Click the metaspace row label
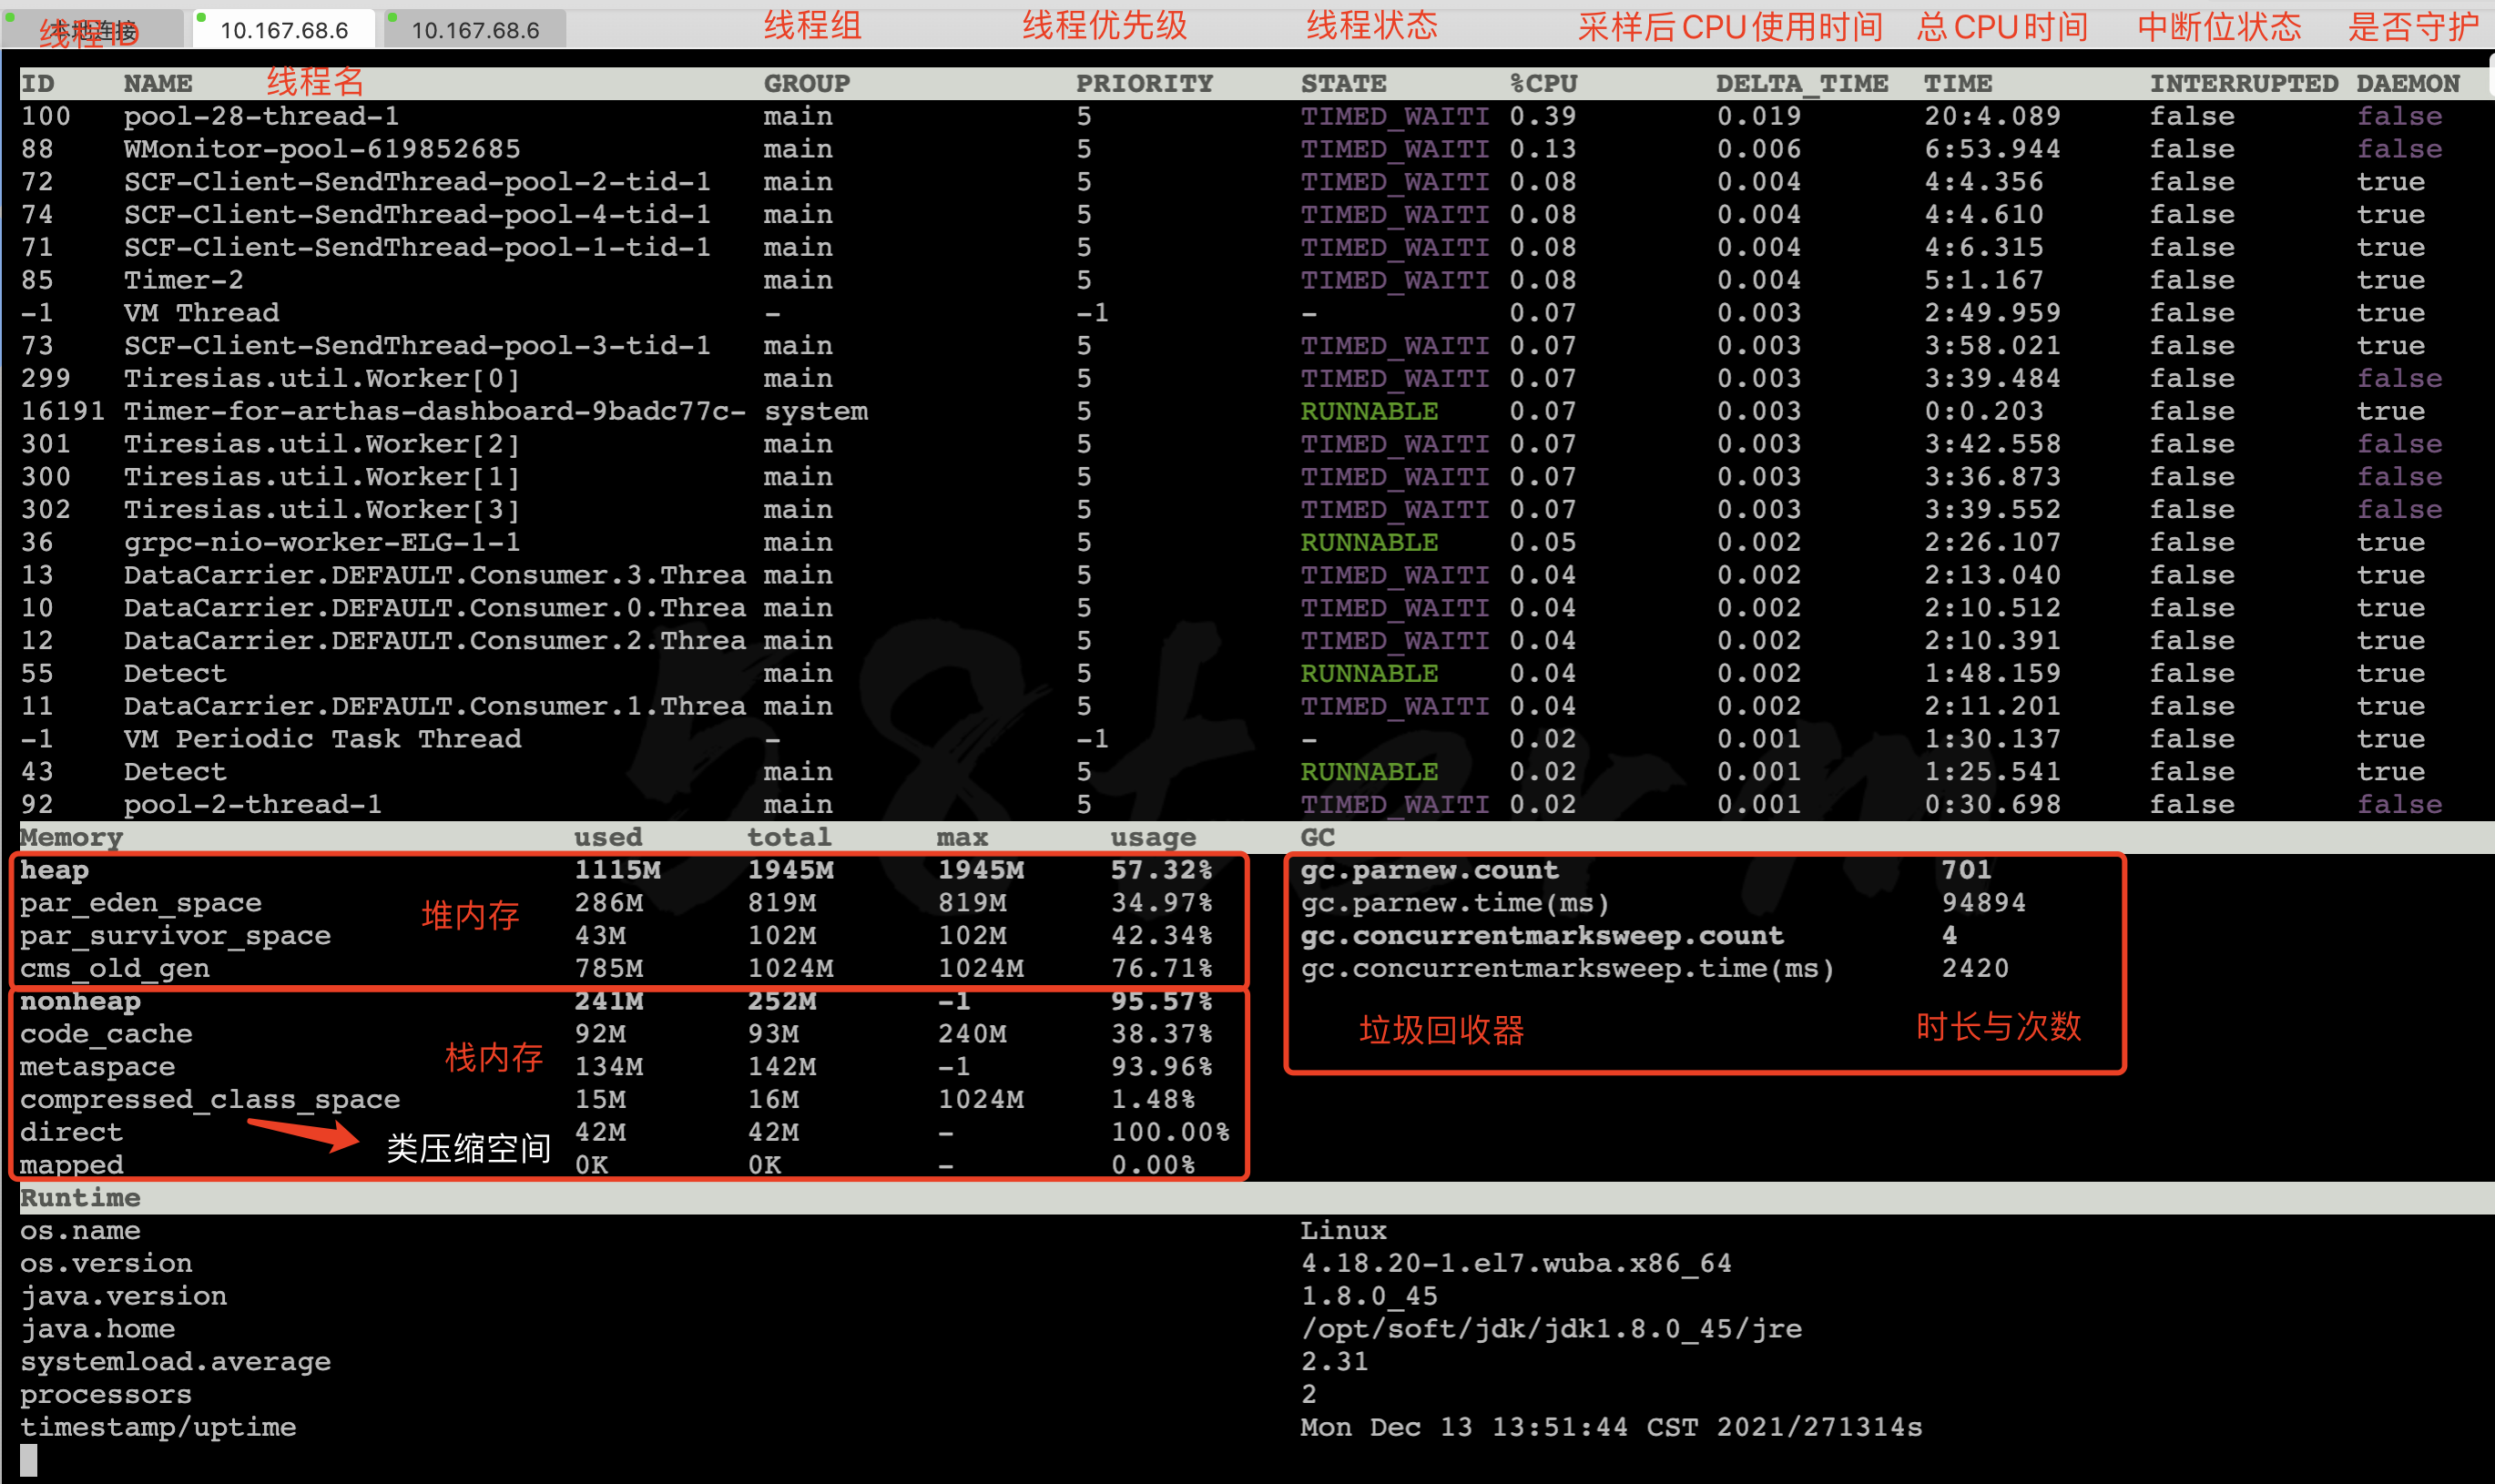Screen dimensions: 2495x1484 click(97, 1066)
